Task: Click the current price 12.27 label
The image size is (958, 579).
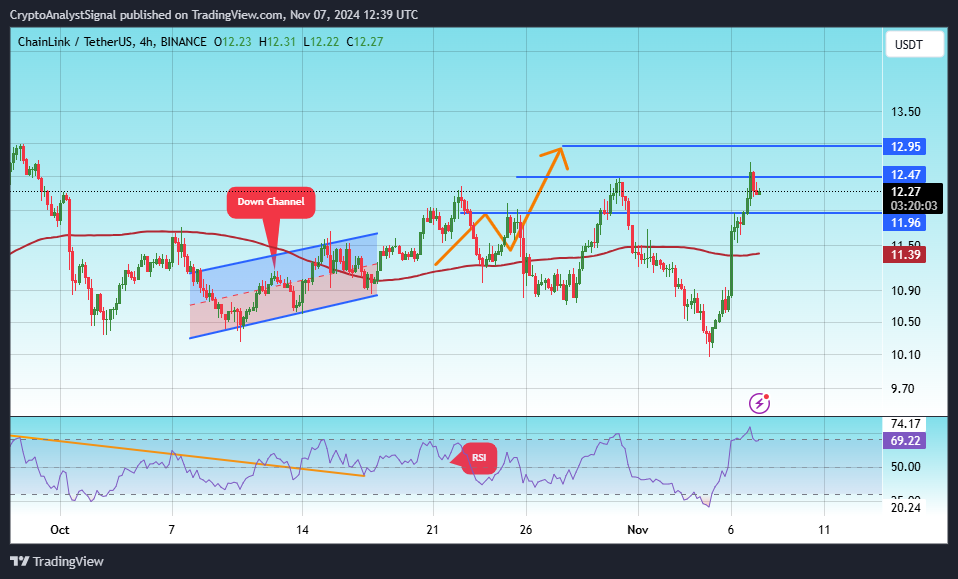Action: point(905,192)
